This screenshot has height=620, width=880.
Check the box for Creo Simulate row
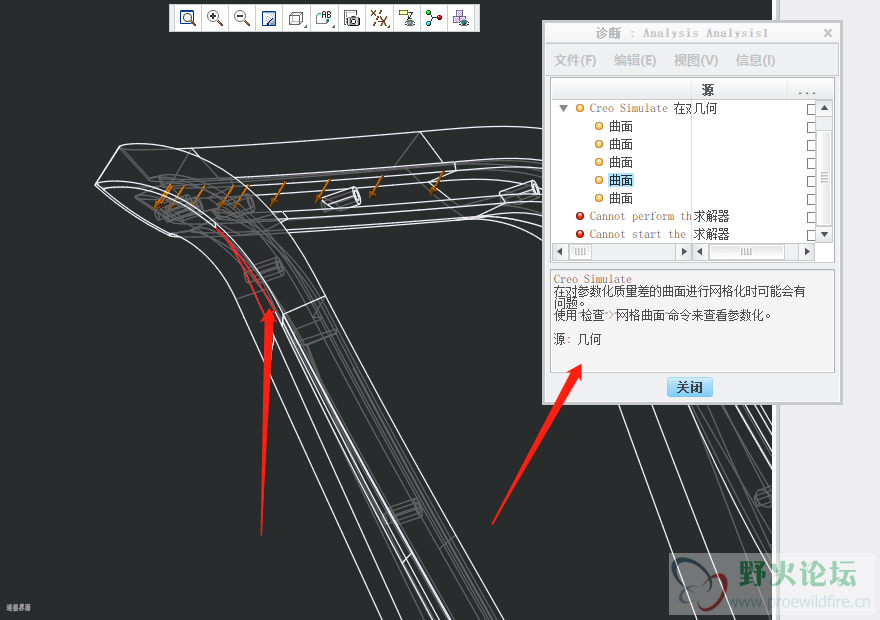[811, 109]
